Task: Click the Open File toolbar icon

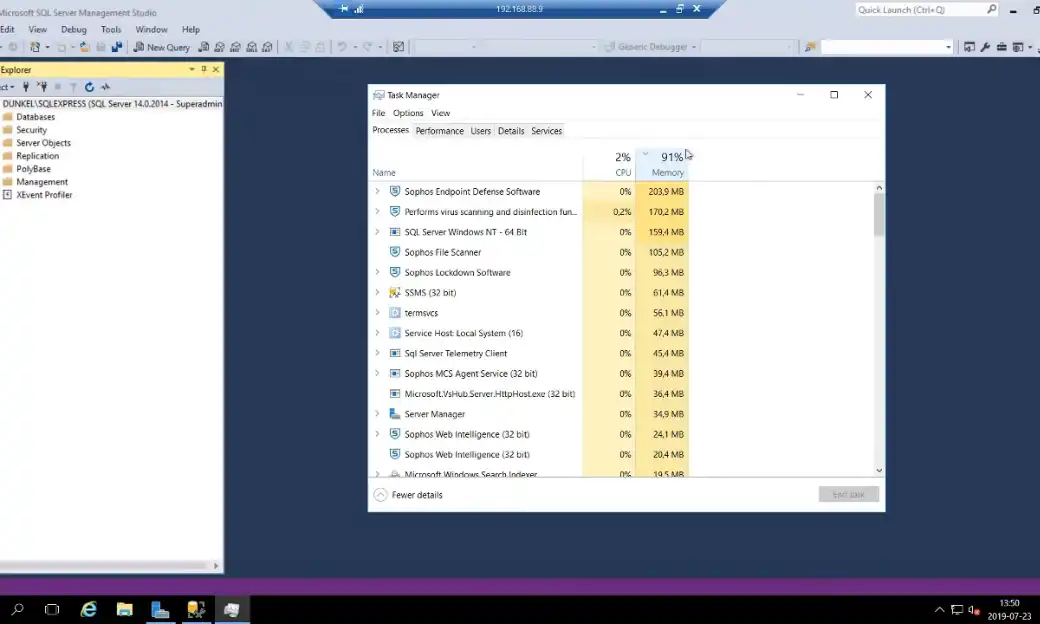Action: [x=85, y=47]
